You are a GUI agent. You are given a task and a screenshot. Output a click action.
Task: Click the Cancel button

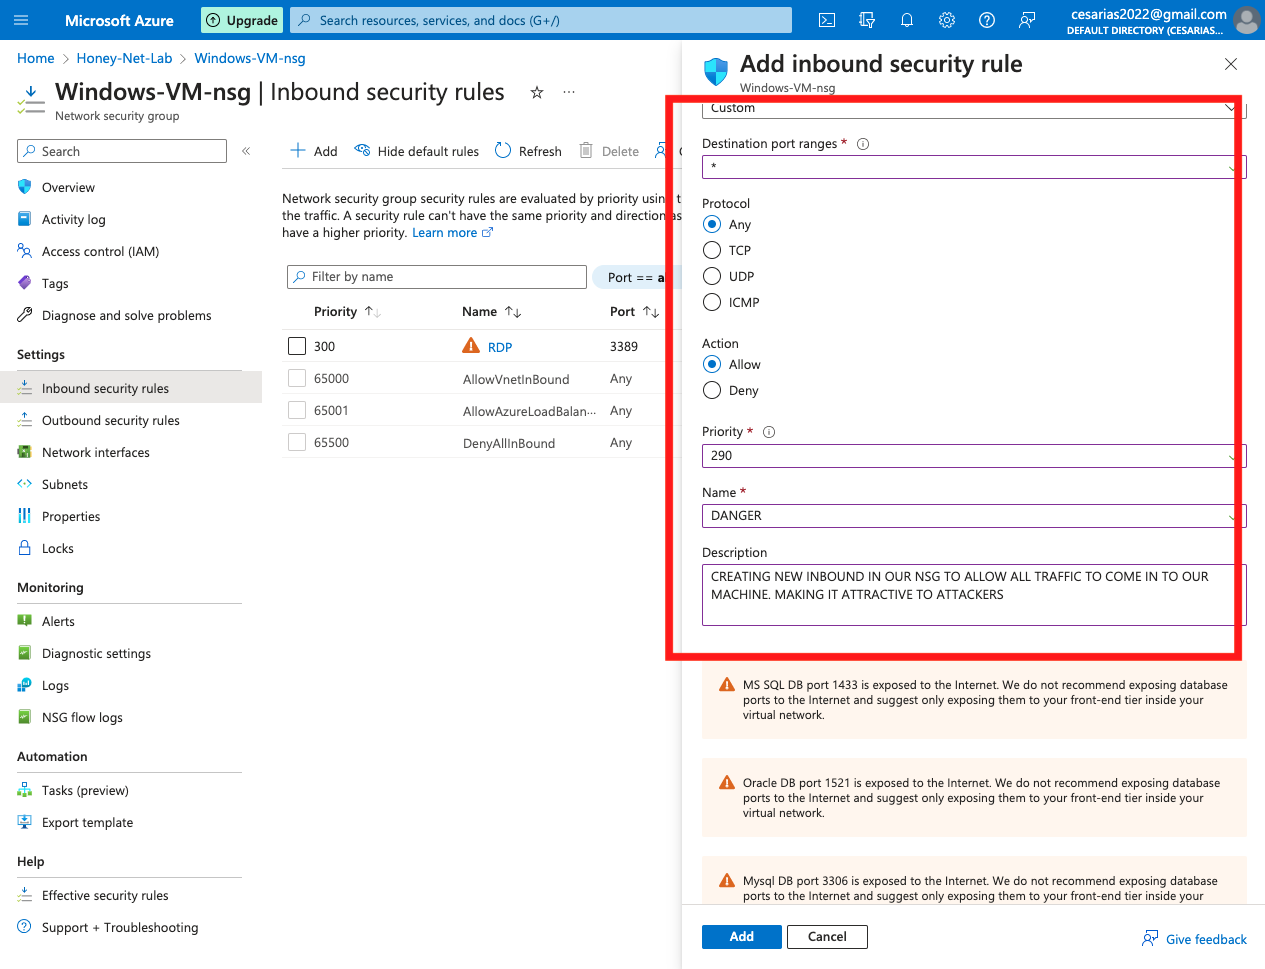[x=827, y=936]
